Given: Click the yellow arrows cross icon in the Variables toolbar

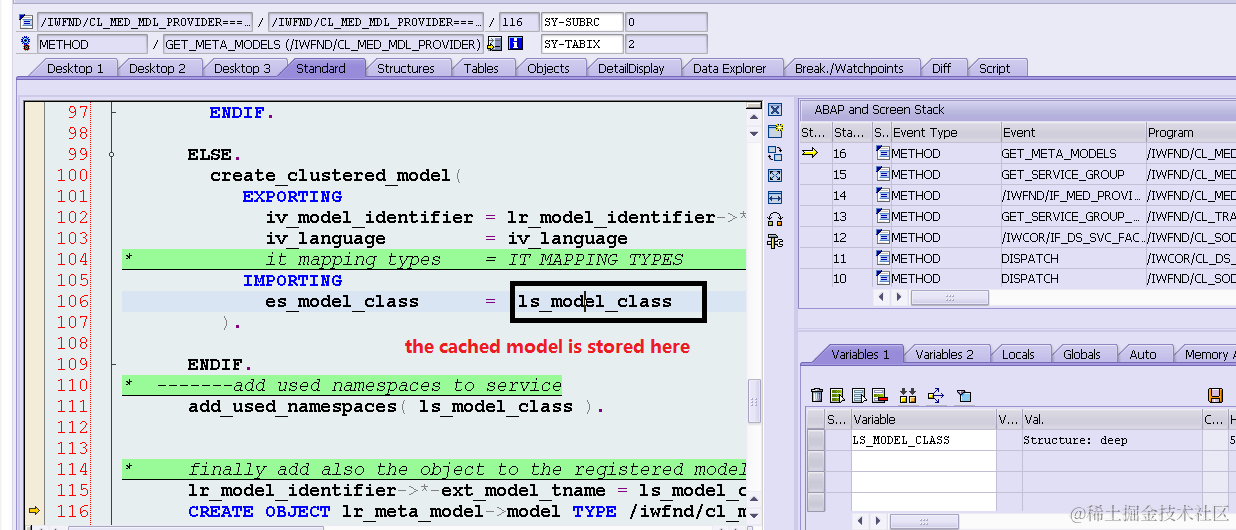Looking at the screenshot, I should (x=936, y=396).
